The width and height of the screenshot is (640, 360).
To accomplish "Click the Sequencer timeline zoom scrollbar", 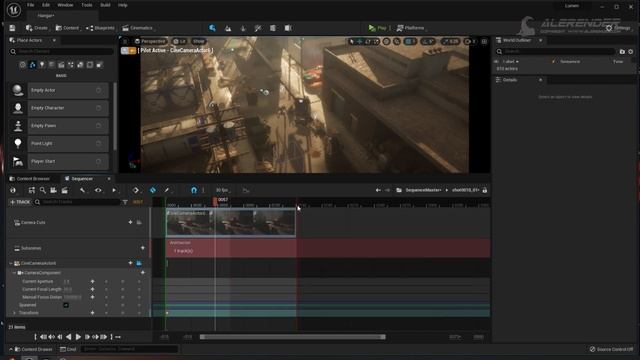I will pyautogui.click(x=292, y=337).
